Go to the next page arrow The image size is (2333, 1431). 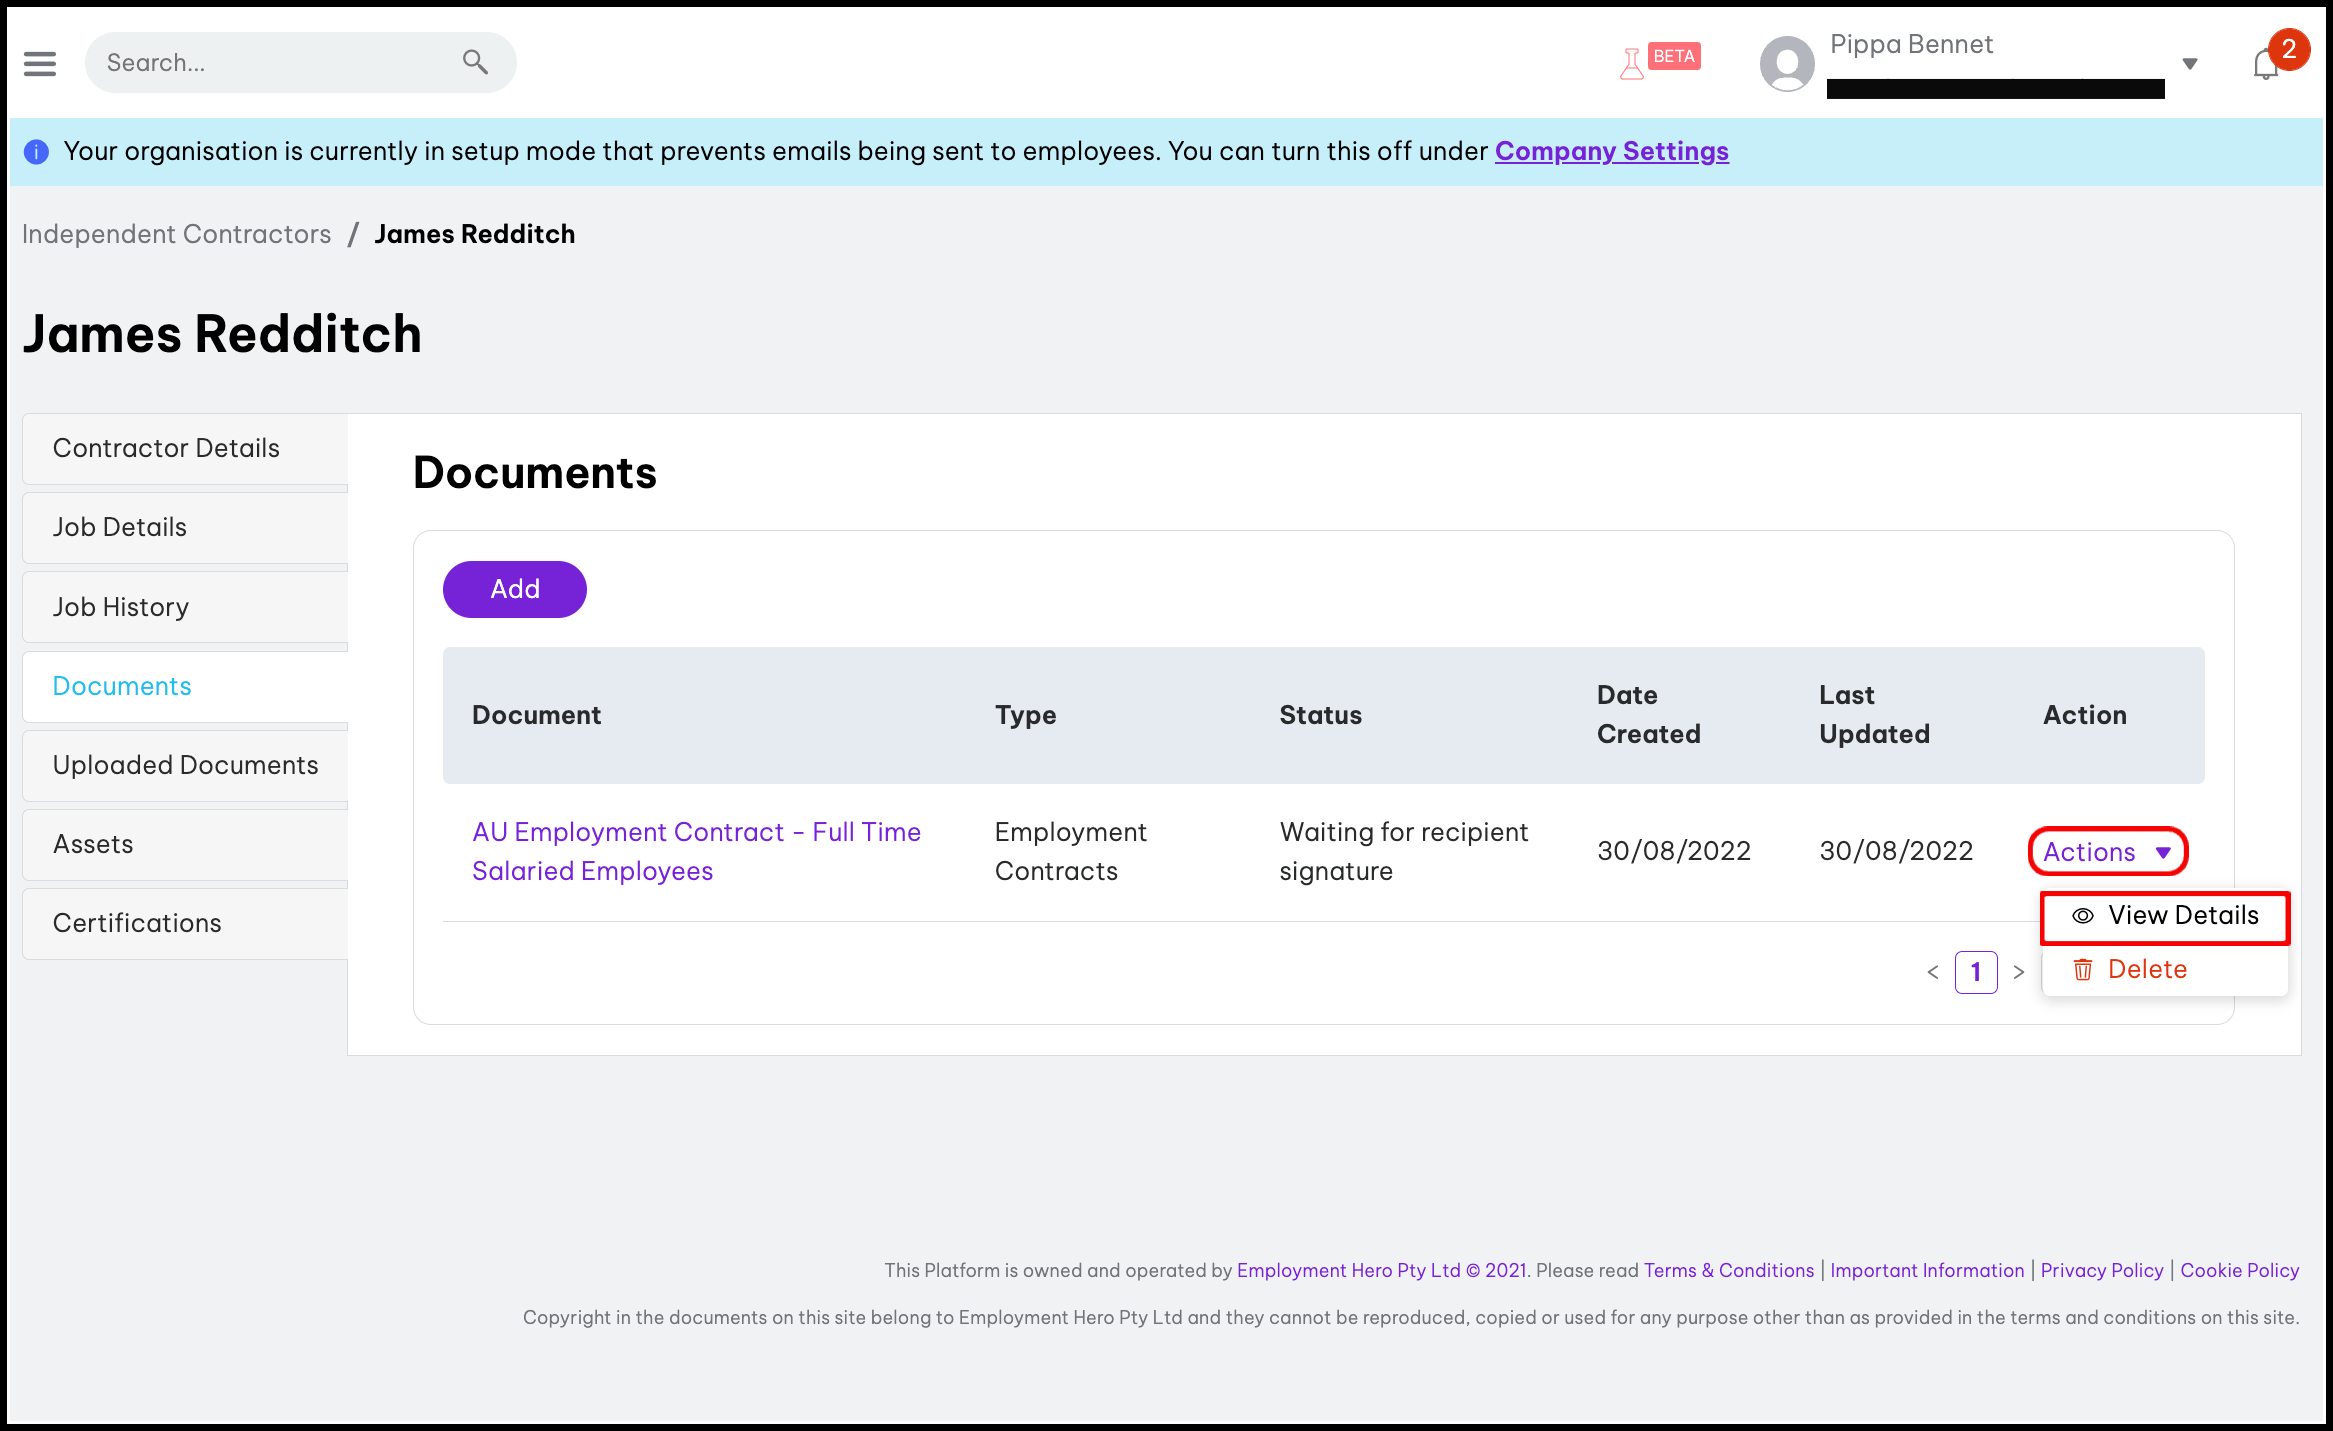pyautogui.click(x=2019, y=972)
